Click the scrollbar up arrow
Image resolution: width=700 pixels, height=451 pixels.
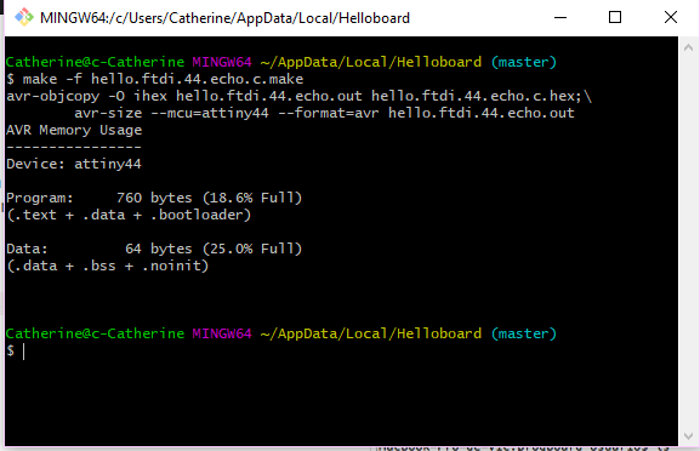pos(688,47)
